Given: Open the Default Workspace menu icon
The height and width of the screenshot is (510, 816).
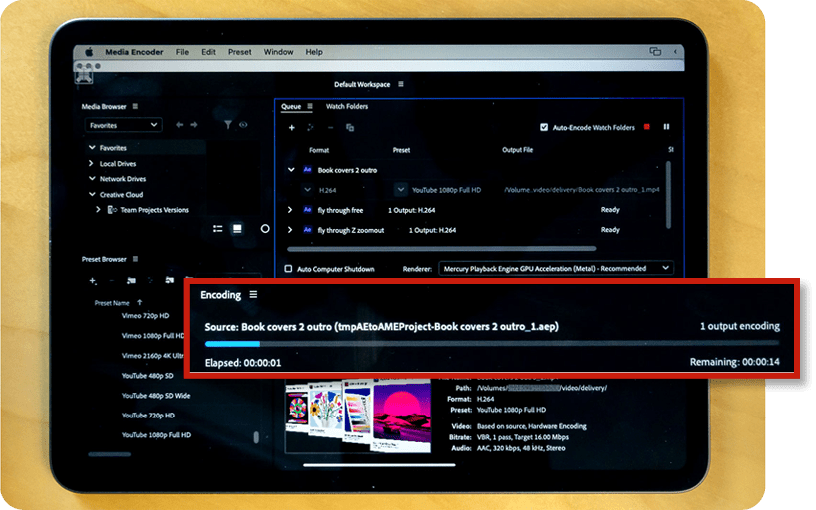Looking at the screenshot, I should [x=401, y=84].
